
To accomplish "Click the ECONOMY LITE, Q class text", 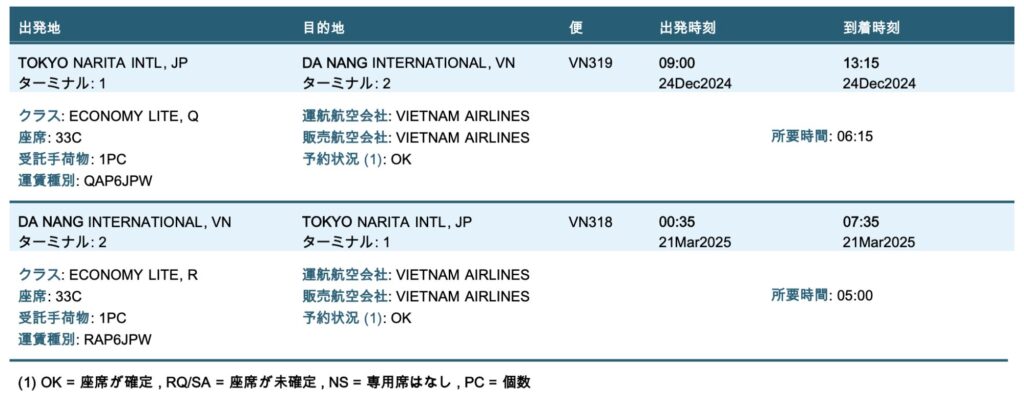I will 134,116.
